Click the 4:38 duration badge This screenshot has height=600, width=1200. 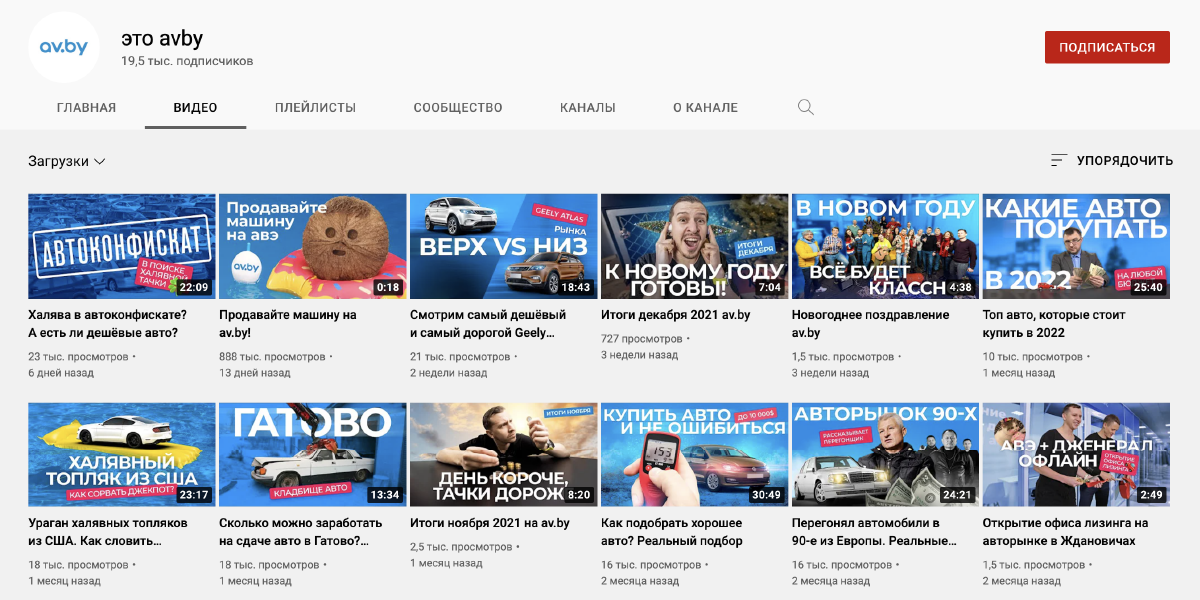tap(961, 288)
